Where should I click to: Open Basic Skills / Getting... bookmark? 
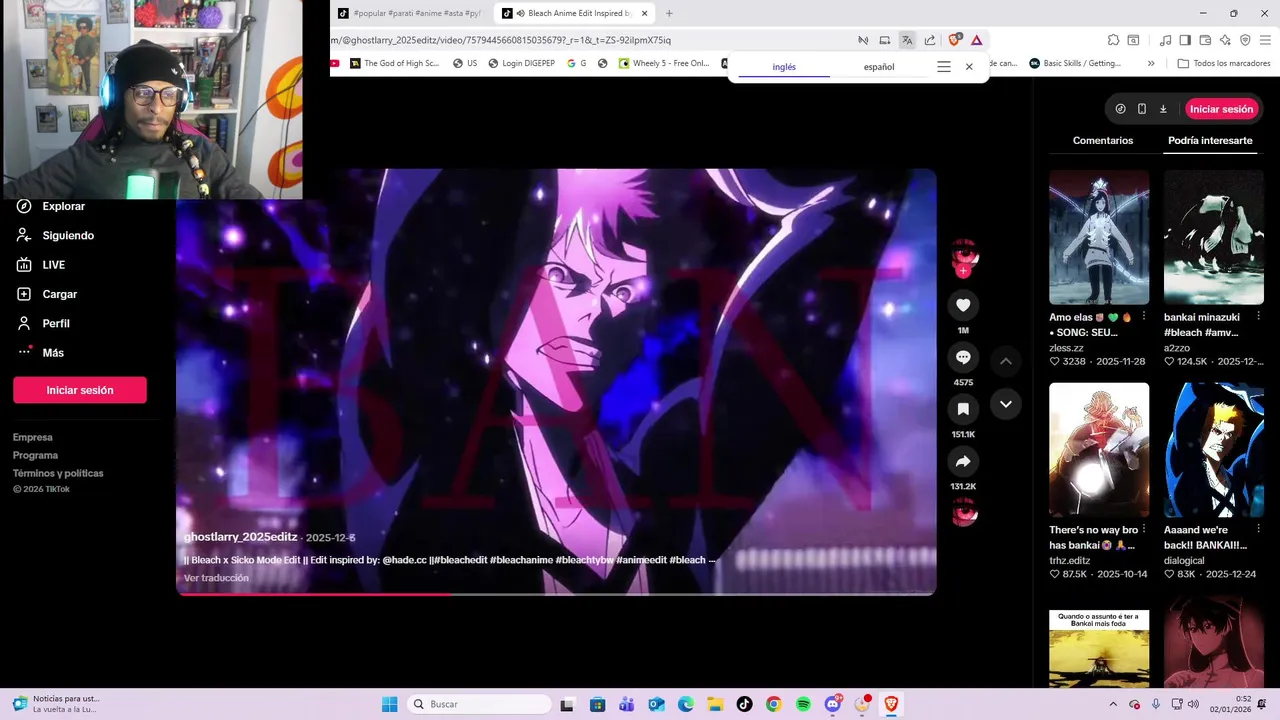(x=1075, y=63)
